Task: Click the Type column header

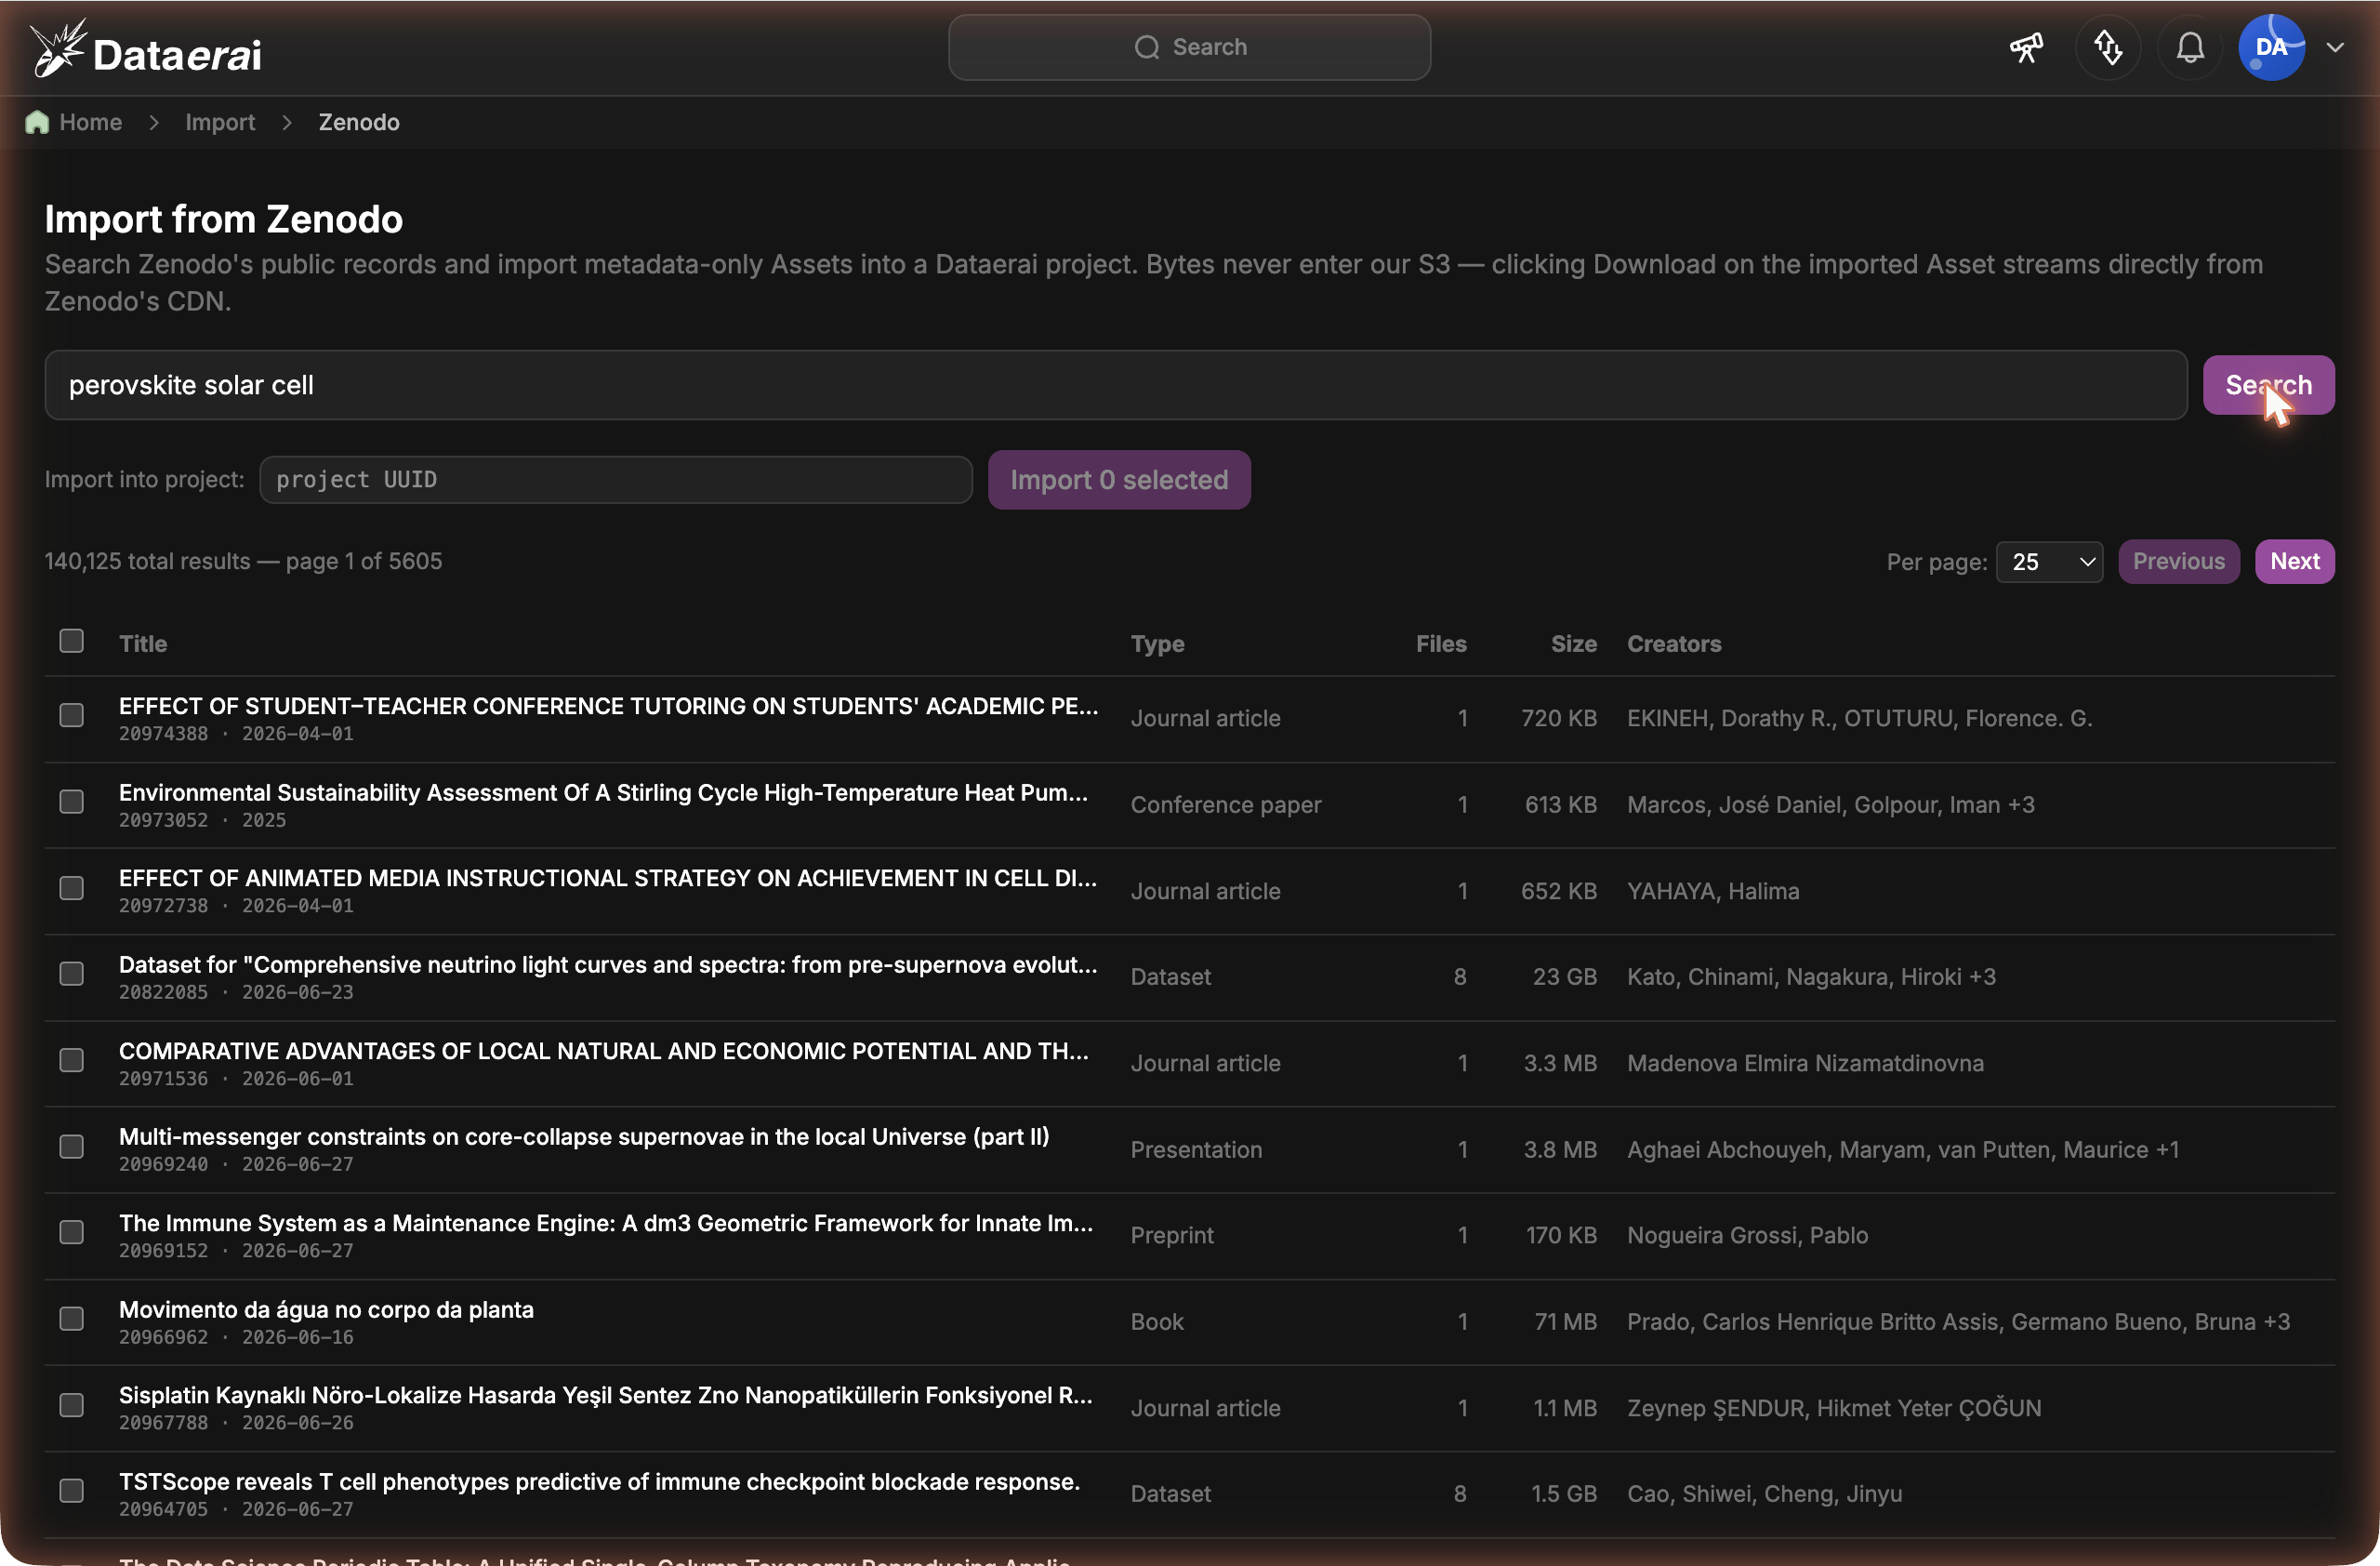Action: [x=1157, y=644]
